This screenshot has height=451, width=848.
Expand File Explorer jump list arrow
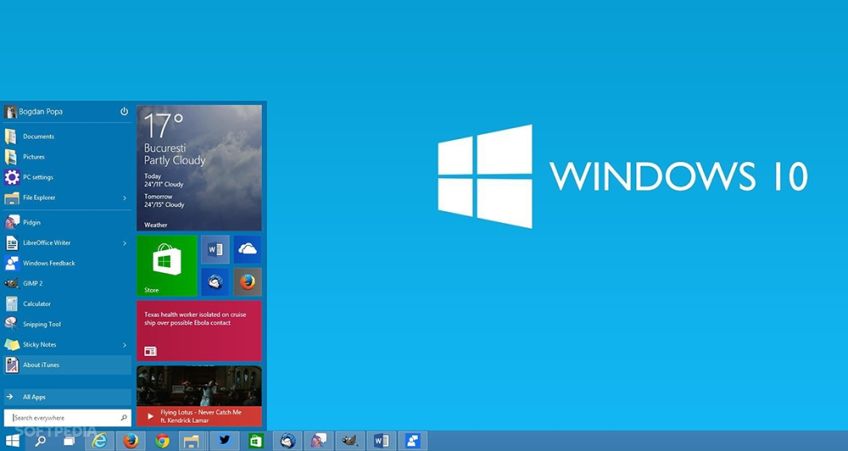click(x=124, y=198)
